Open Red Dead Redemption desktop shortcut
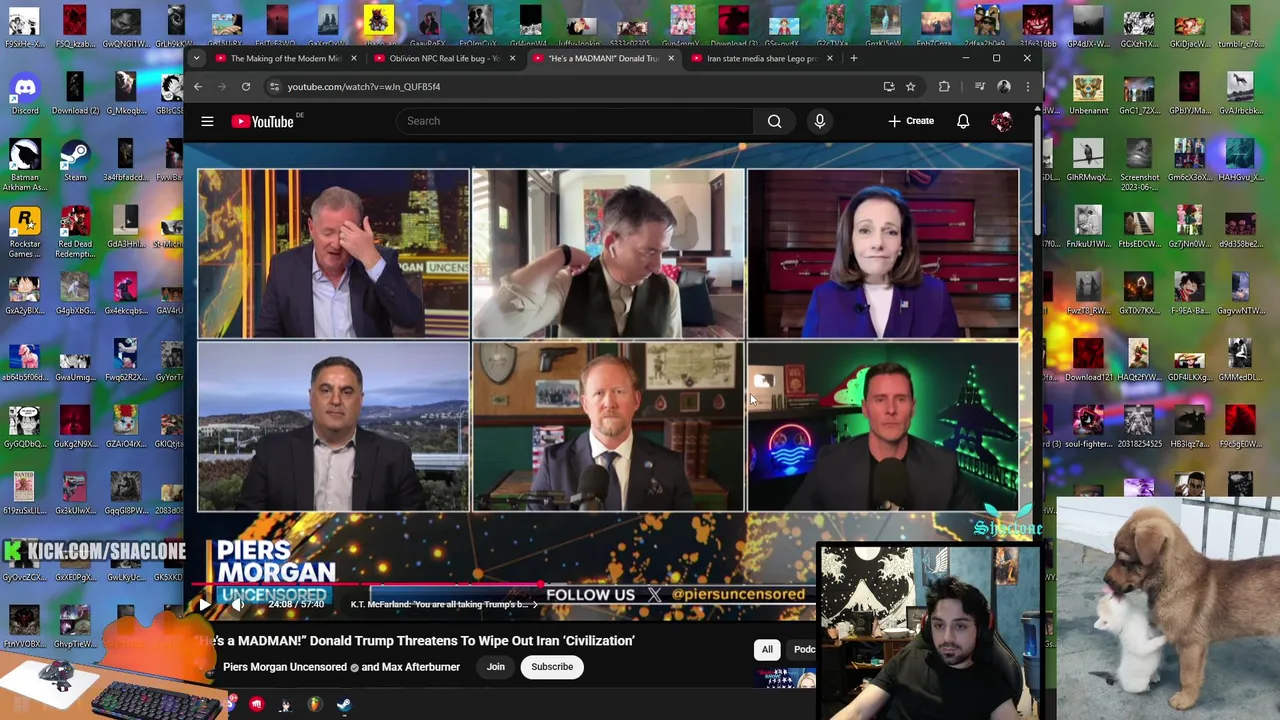Viewport: 1280px width, 720px height. click(75, 232)
